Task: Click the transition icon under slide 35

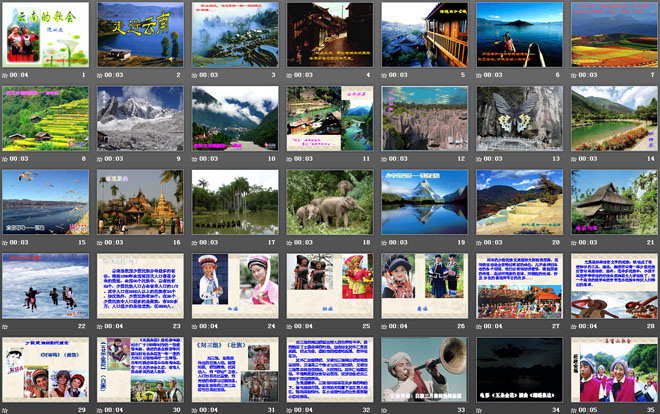Action: click(575, 409)
